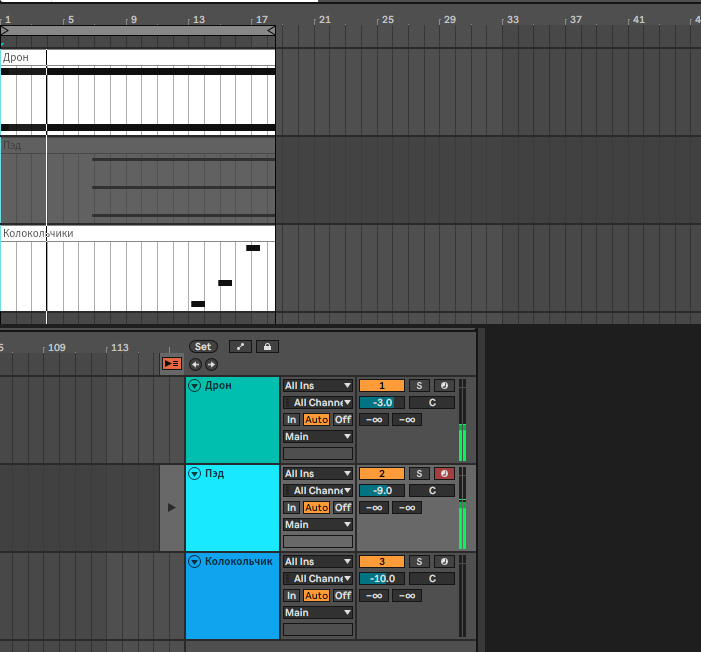Viewport: 701px width, 652px height.
Task: Select the Колокольчики clip header
Action: tap(138, 233)
